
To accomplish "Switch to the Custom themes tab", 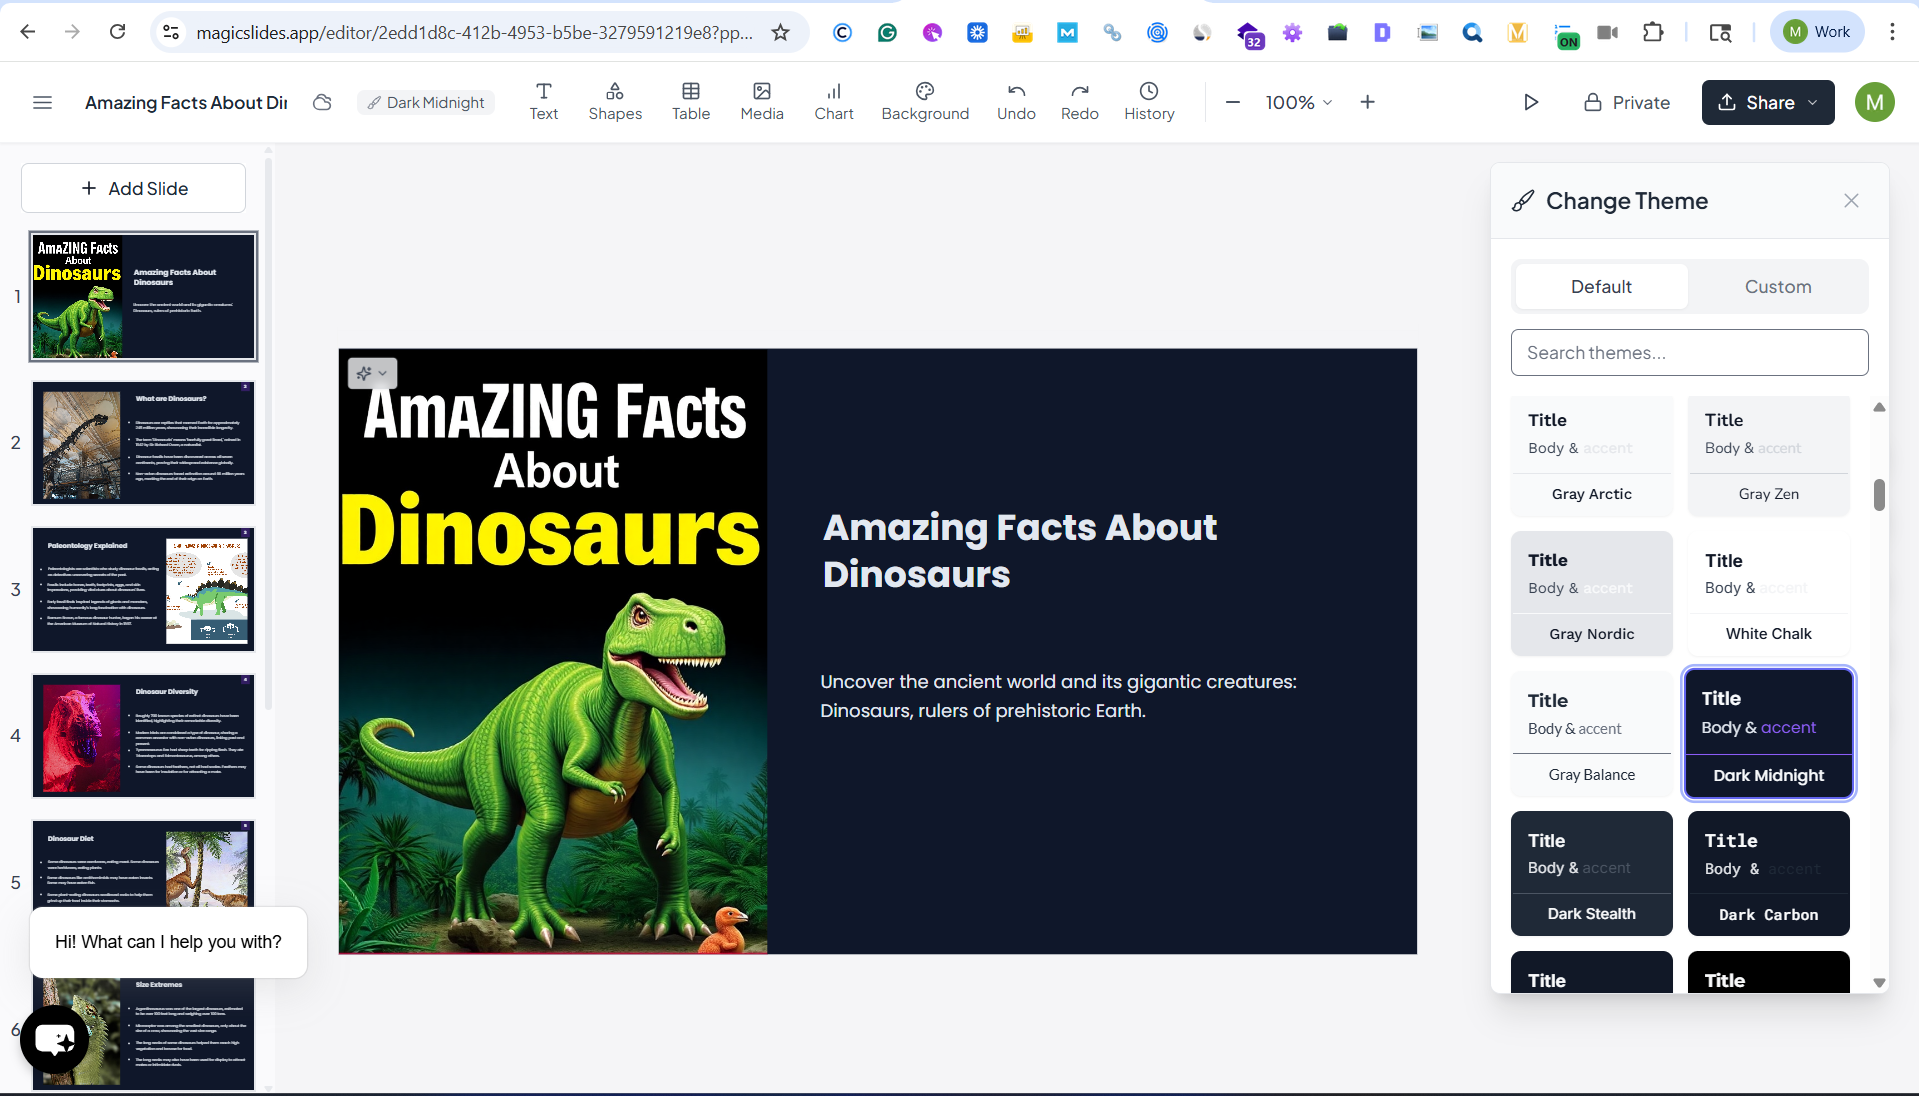I will point(1777,287).
